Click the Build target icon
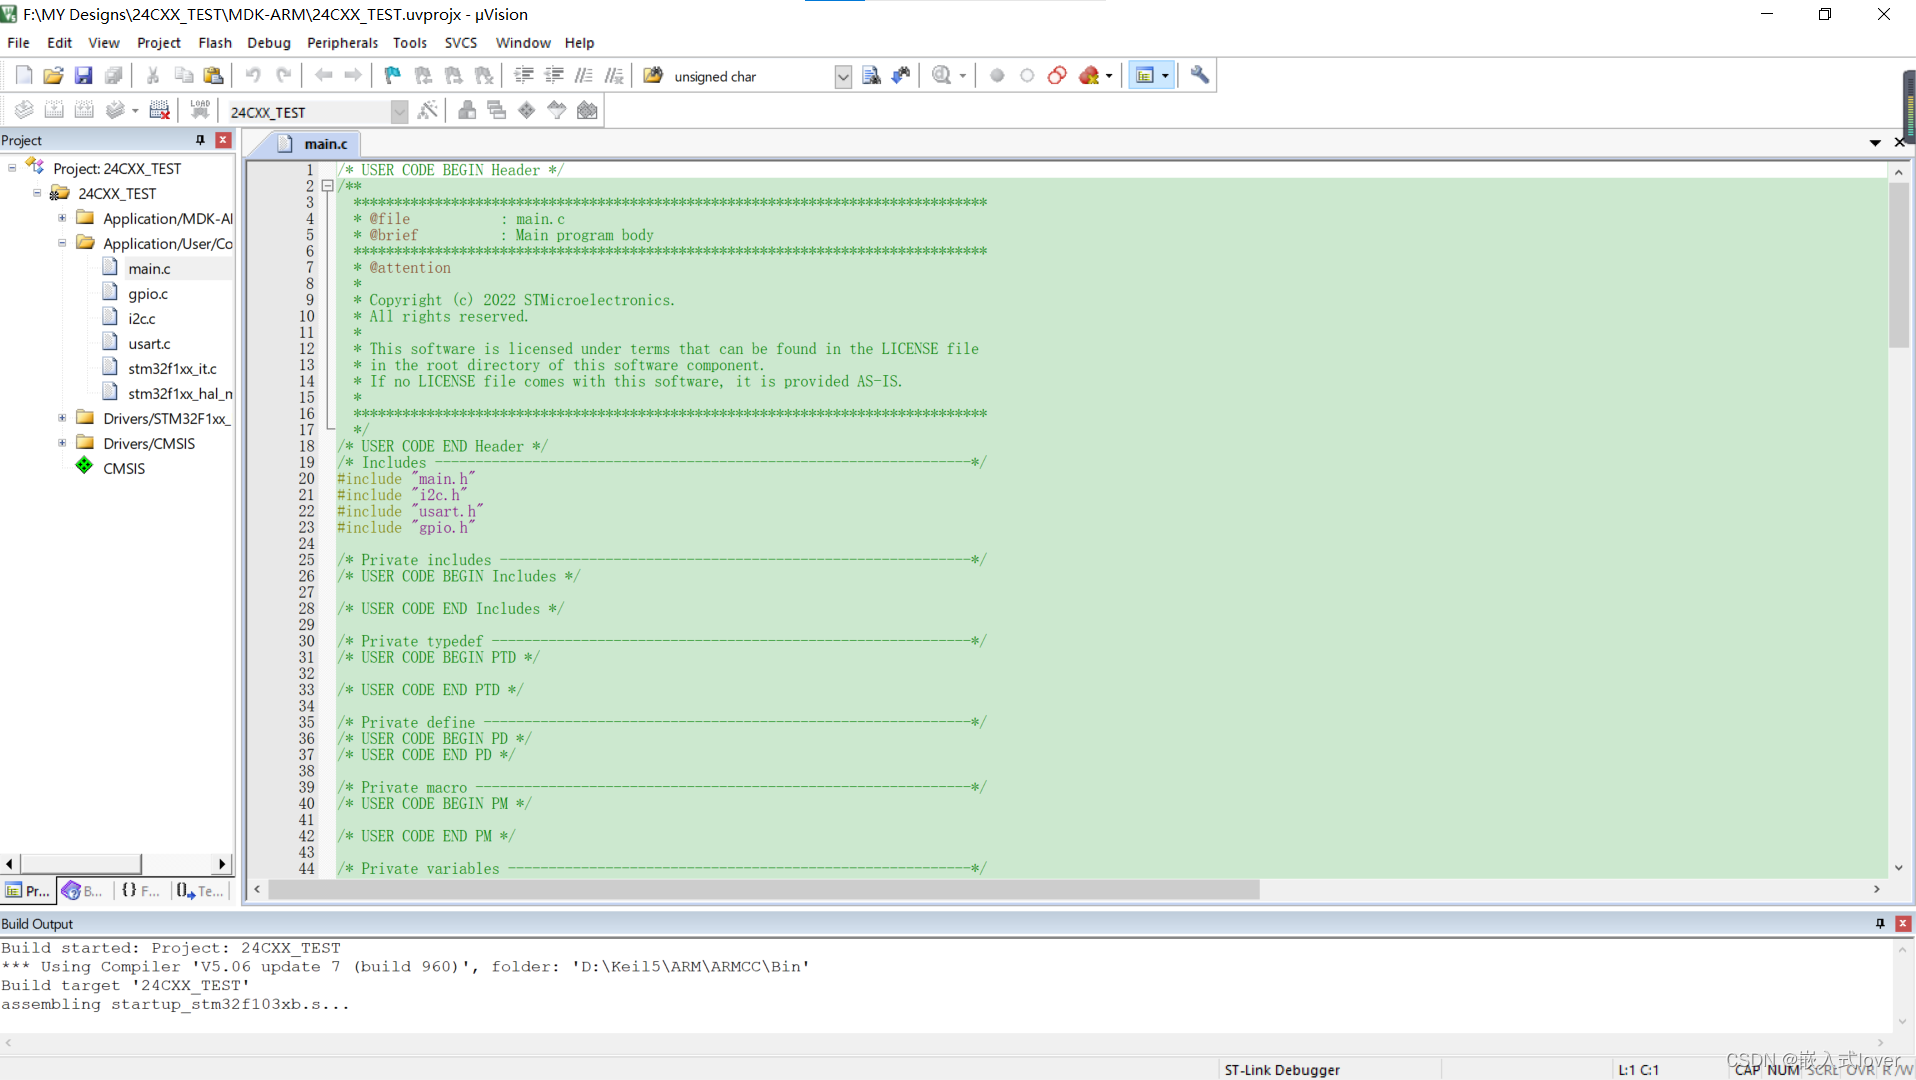Viewport: 1916px width, 1080px height. tap(54, 111)
